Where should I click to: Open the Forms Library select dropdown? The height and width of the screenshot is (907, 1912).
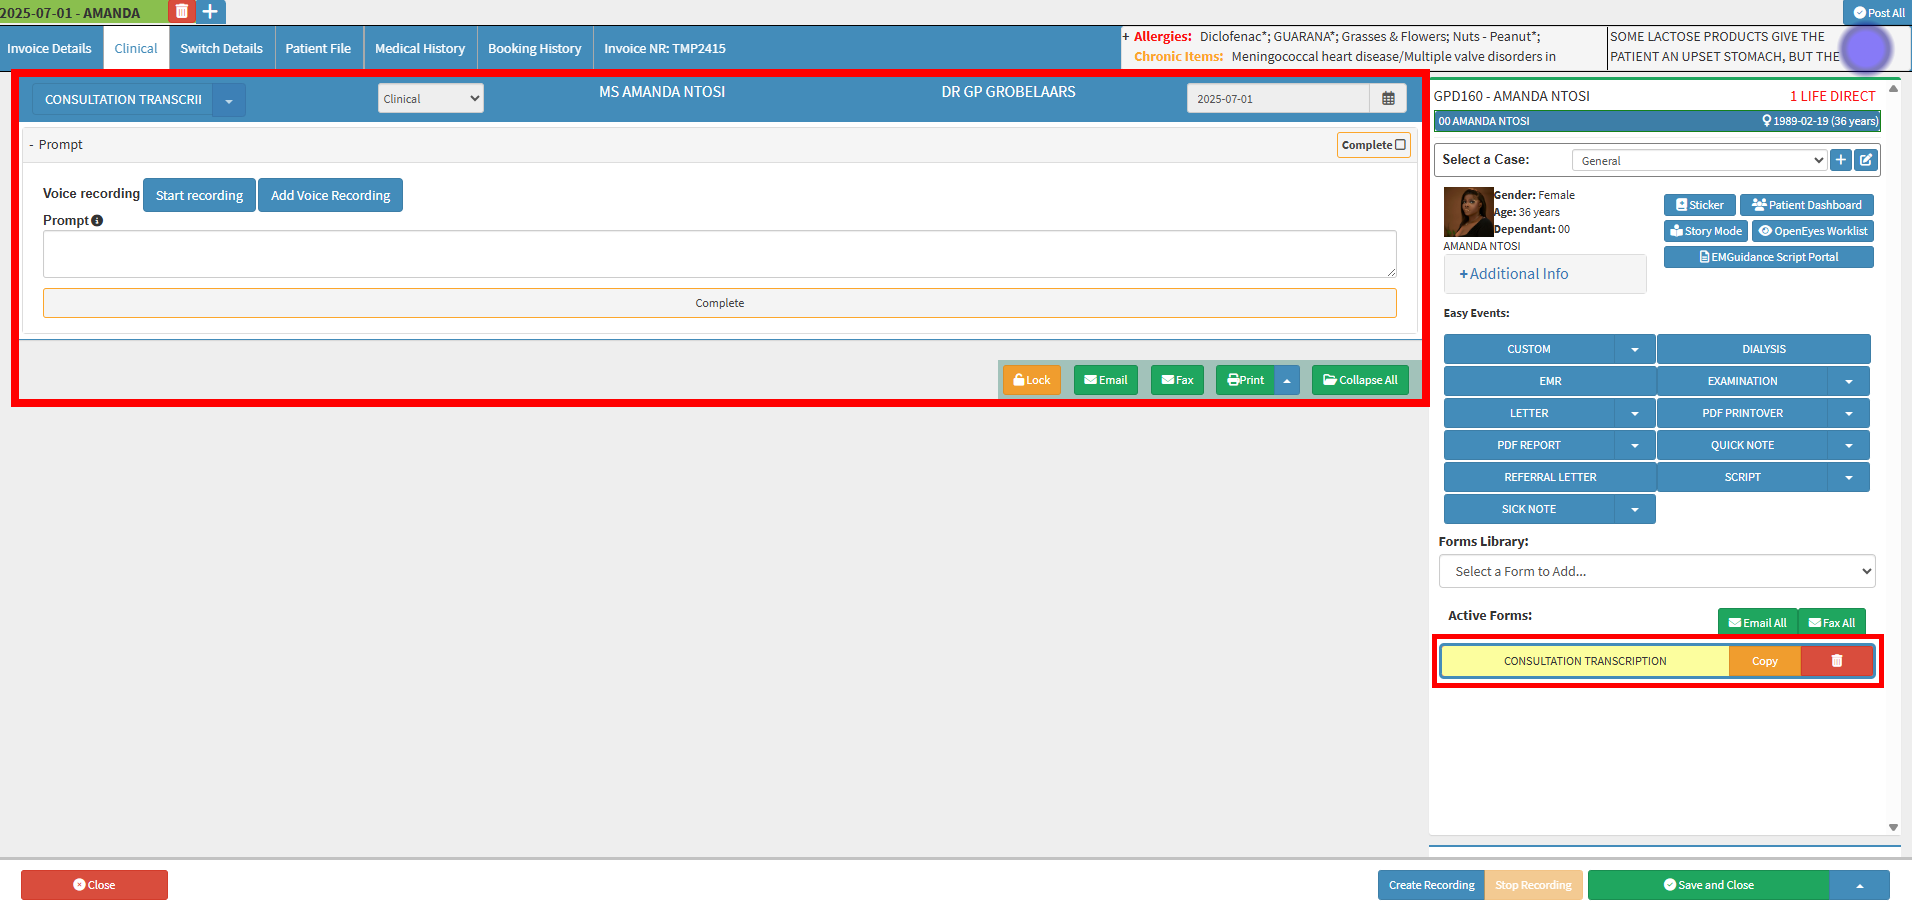pos(1657,571)
